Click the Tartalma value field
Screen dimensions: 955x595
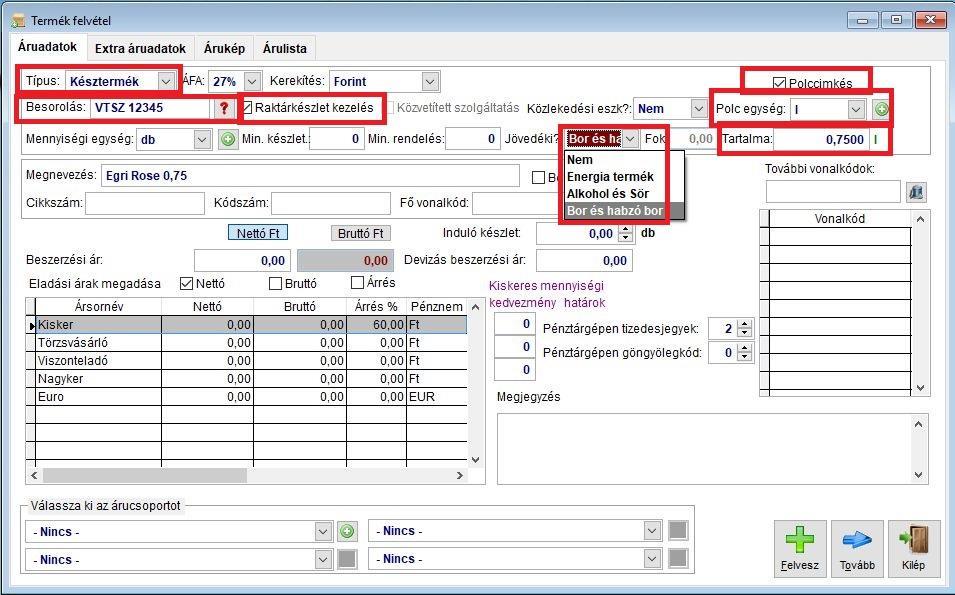(820, 139)
